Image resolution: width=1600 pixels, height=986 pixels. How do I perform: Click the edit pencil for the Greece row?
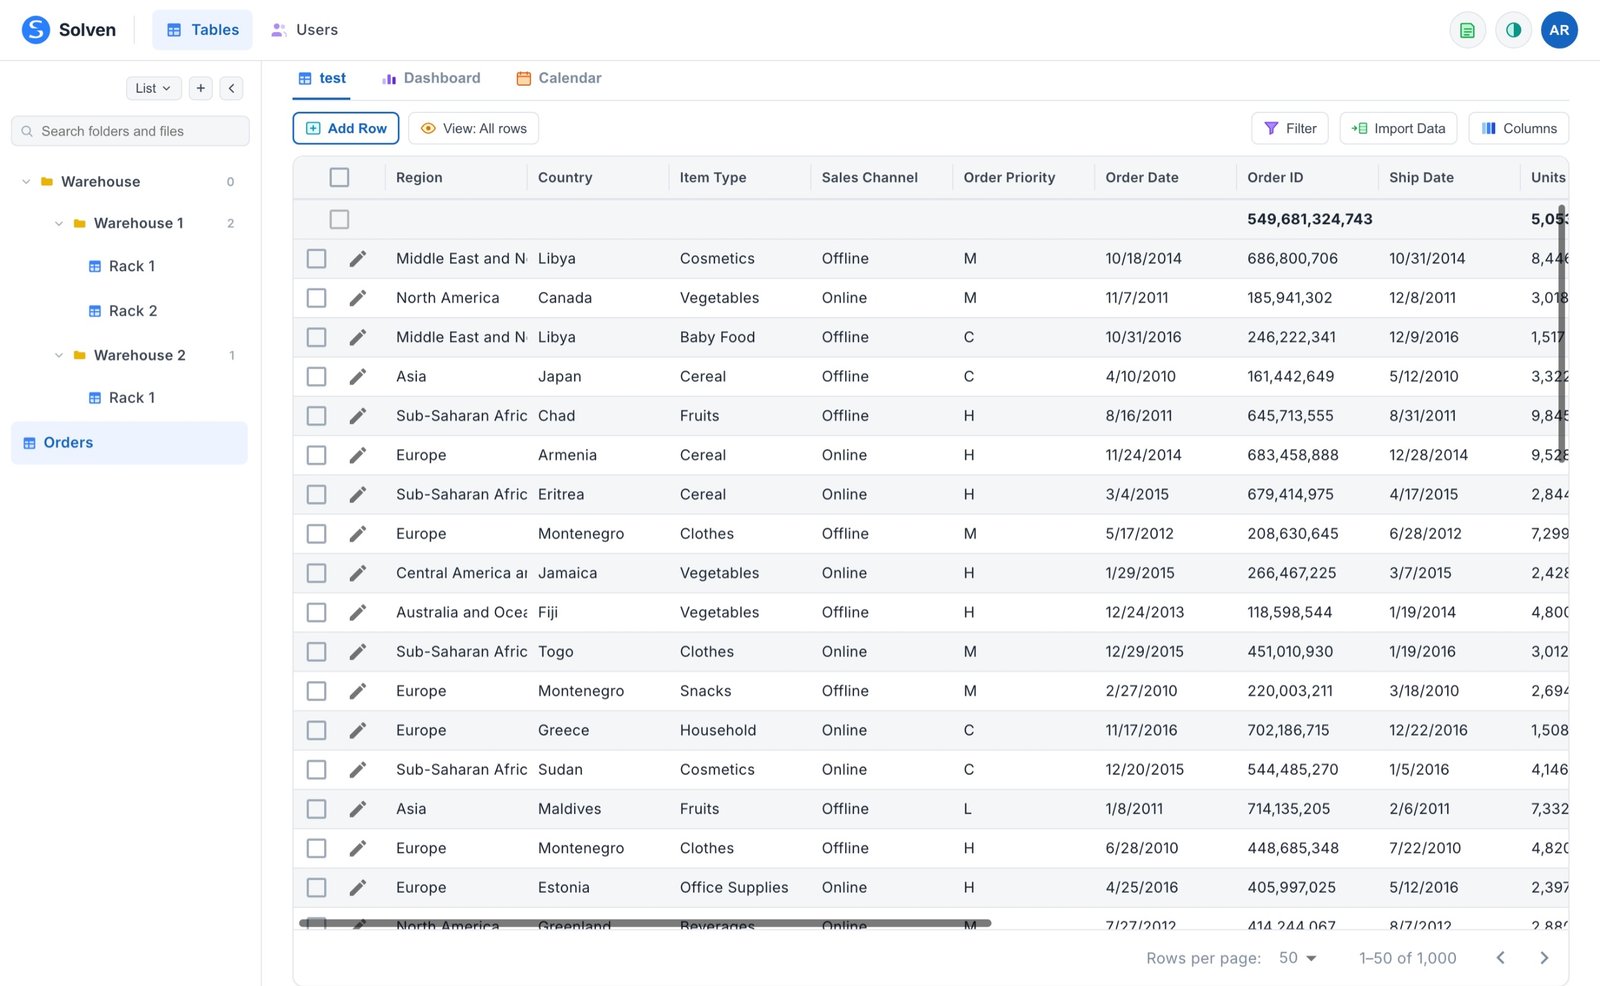(x=357, y=731)
